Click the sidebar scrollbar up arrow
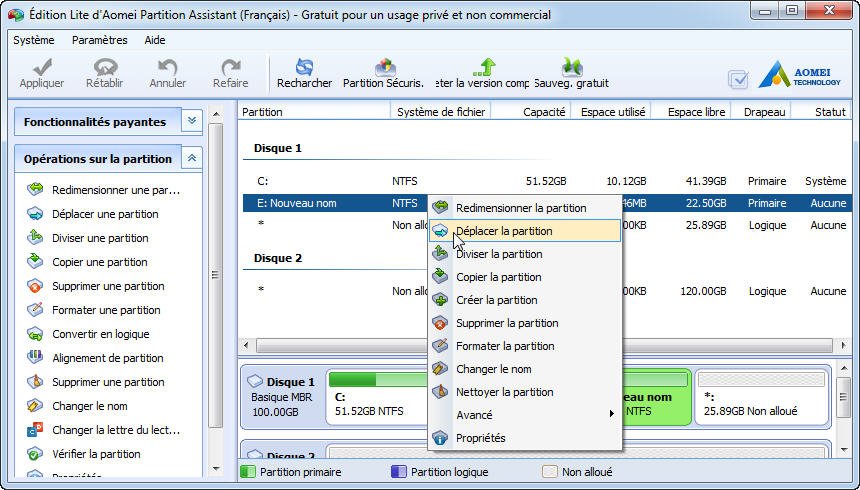Image resolution: width=860 pixels, height=490 pixels. click(216, 114)
